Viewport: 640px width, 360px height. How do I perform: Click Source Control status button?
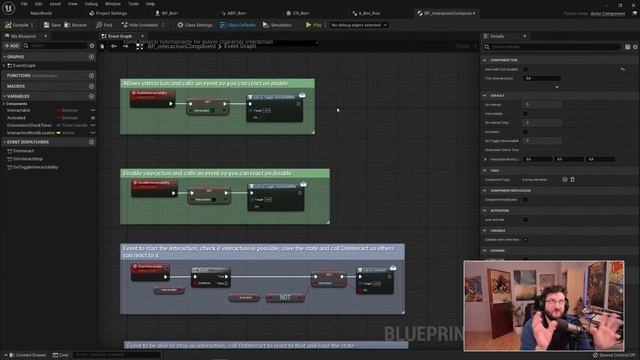coord(614,355)
